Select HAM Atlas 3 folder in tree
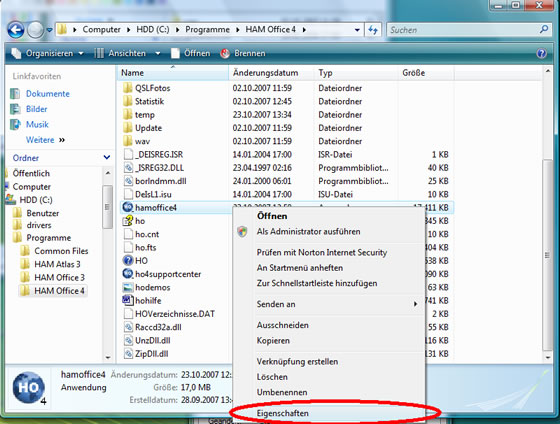Image resolution: width=560 pixels, height=424 pixels. 57,264
